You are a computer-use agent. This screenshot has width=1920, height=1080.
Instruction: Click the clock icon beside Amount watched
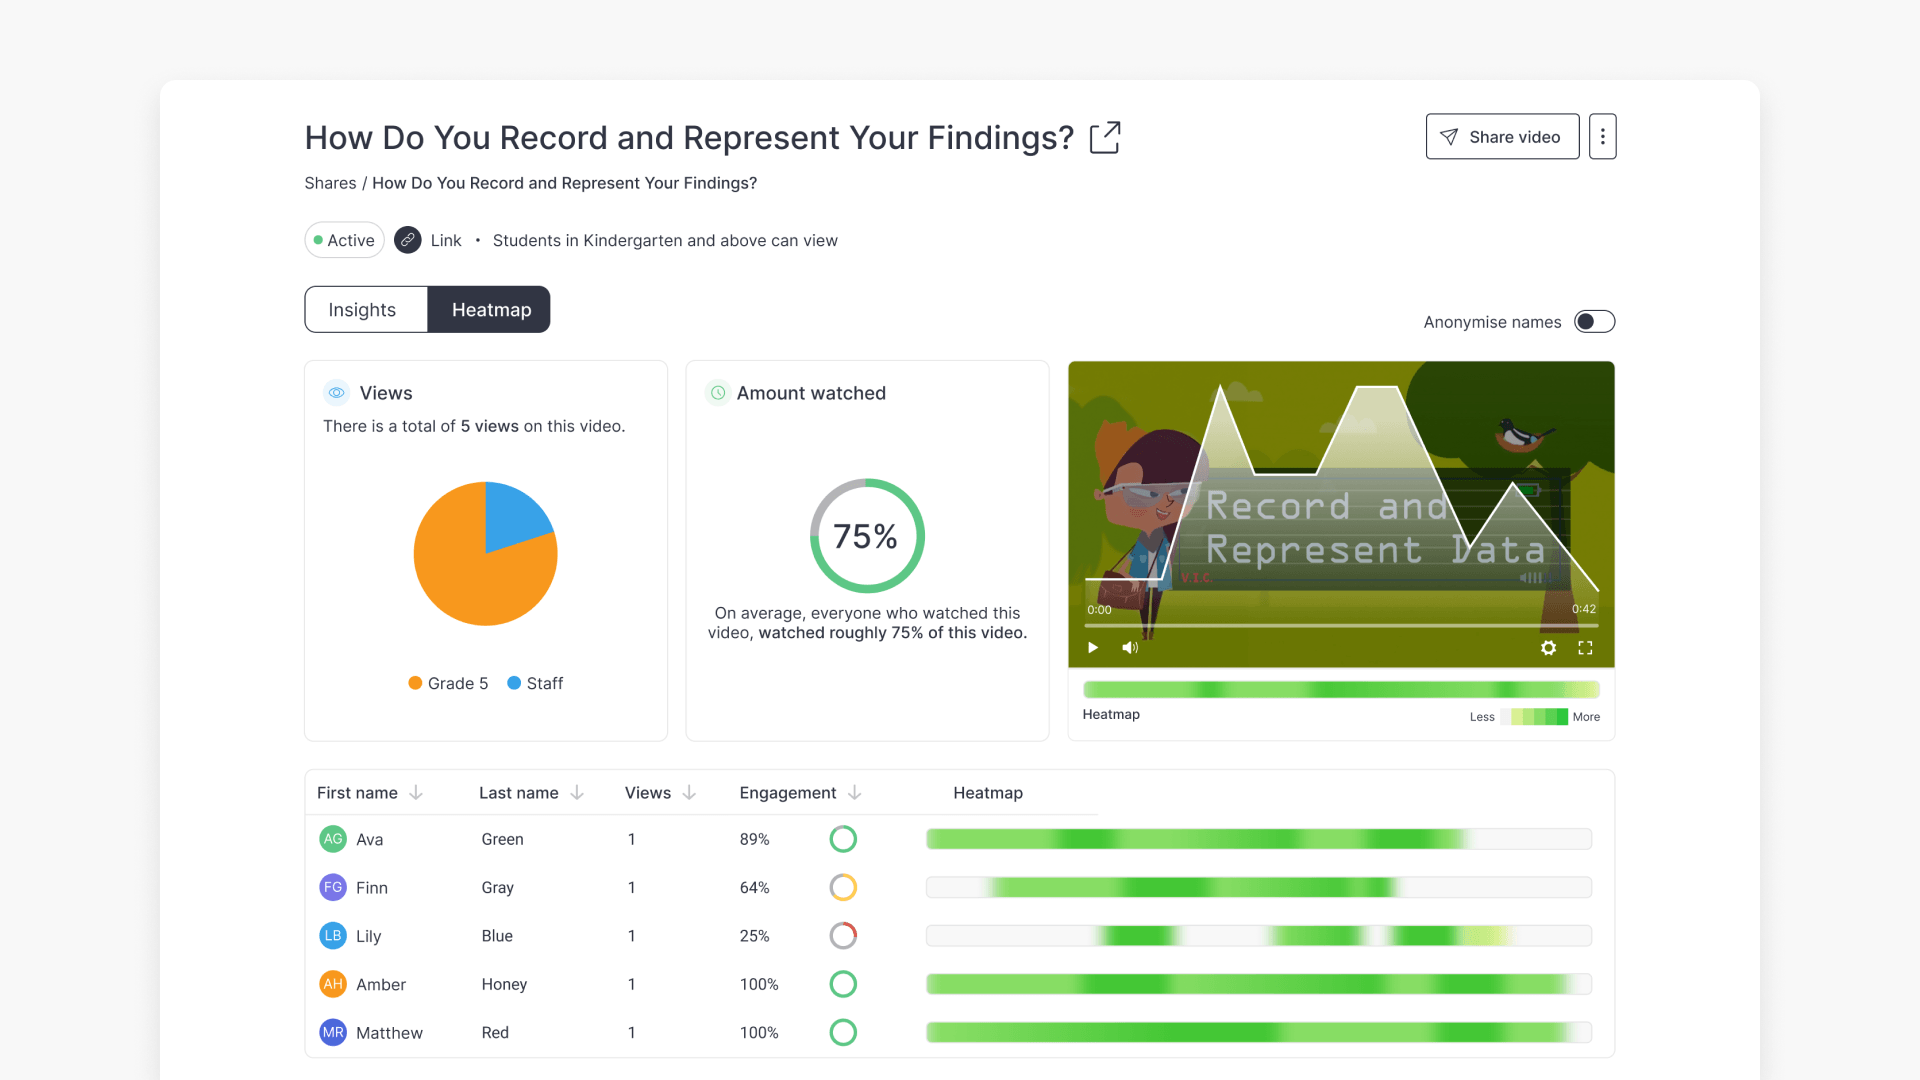[718, 393]
